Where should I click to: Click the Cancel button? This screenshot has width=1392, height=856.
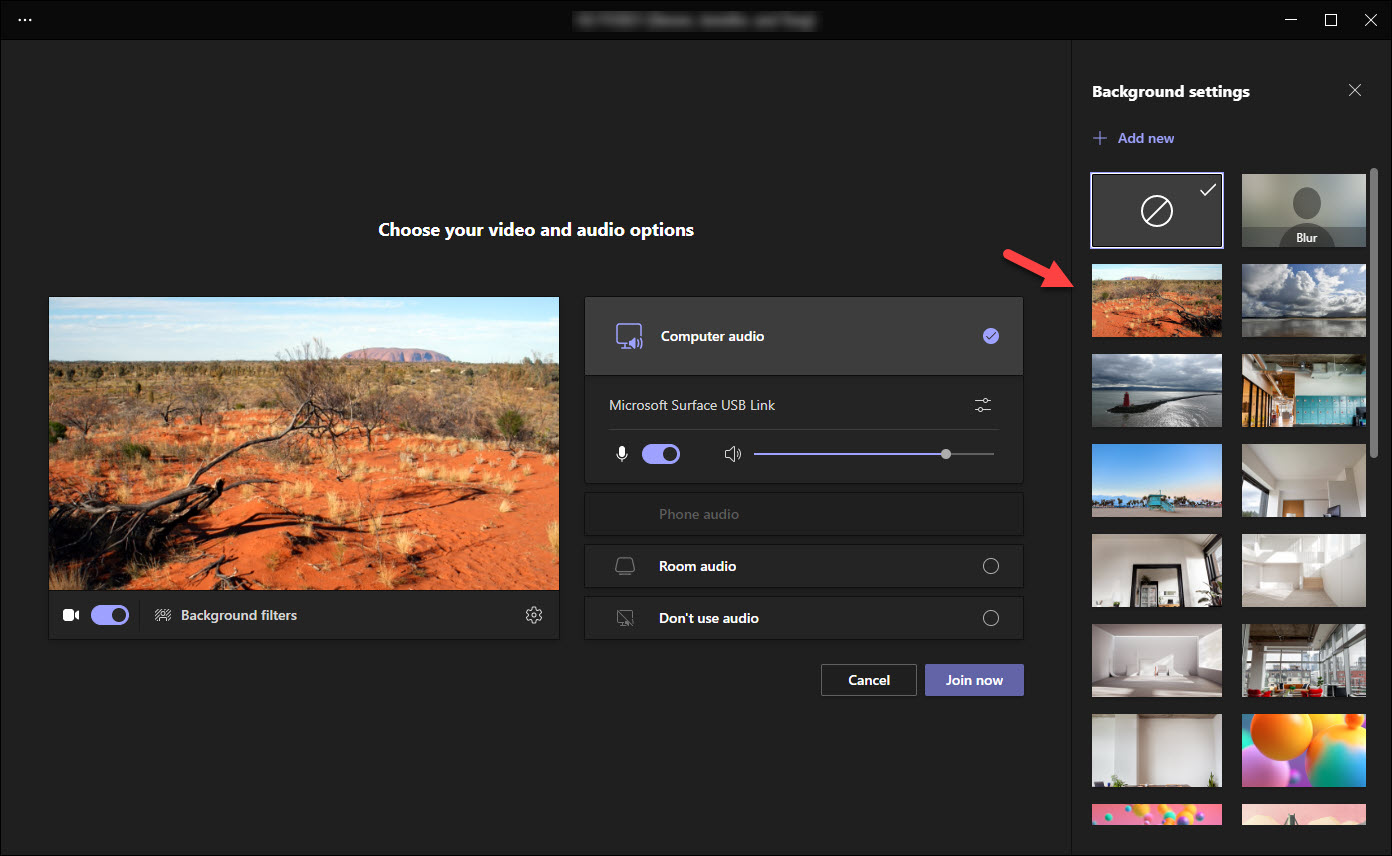coord(868,680)
